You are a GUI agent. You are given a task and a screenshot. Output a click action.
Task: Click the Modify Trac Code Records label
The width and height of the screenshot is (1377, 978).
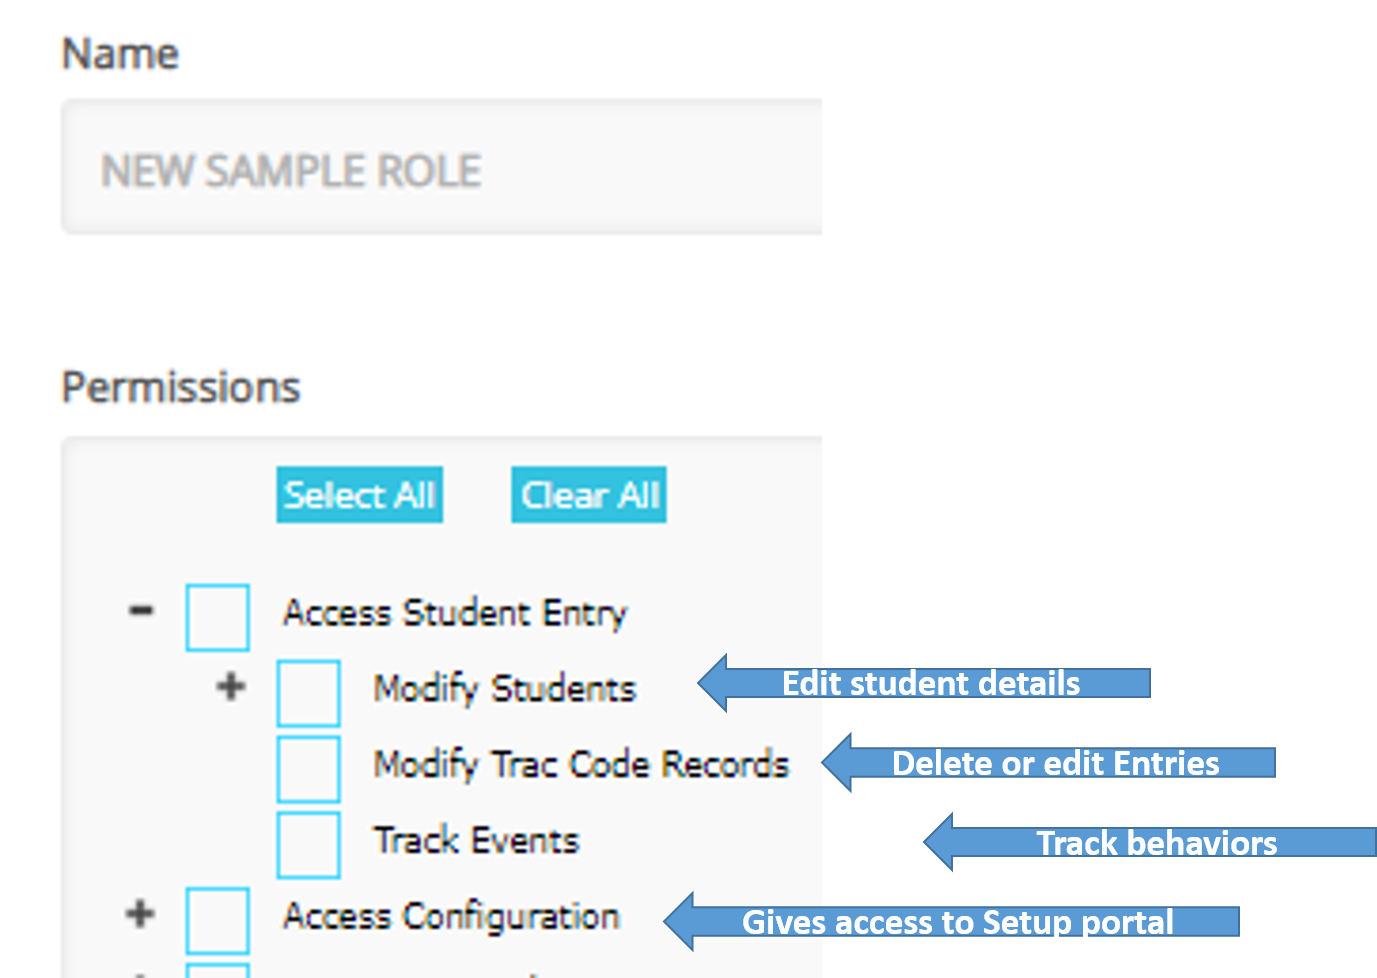(x=581, y=764)
